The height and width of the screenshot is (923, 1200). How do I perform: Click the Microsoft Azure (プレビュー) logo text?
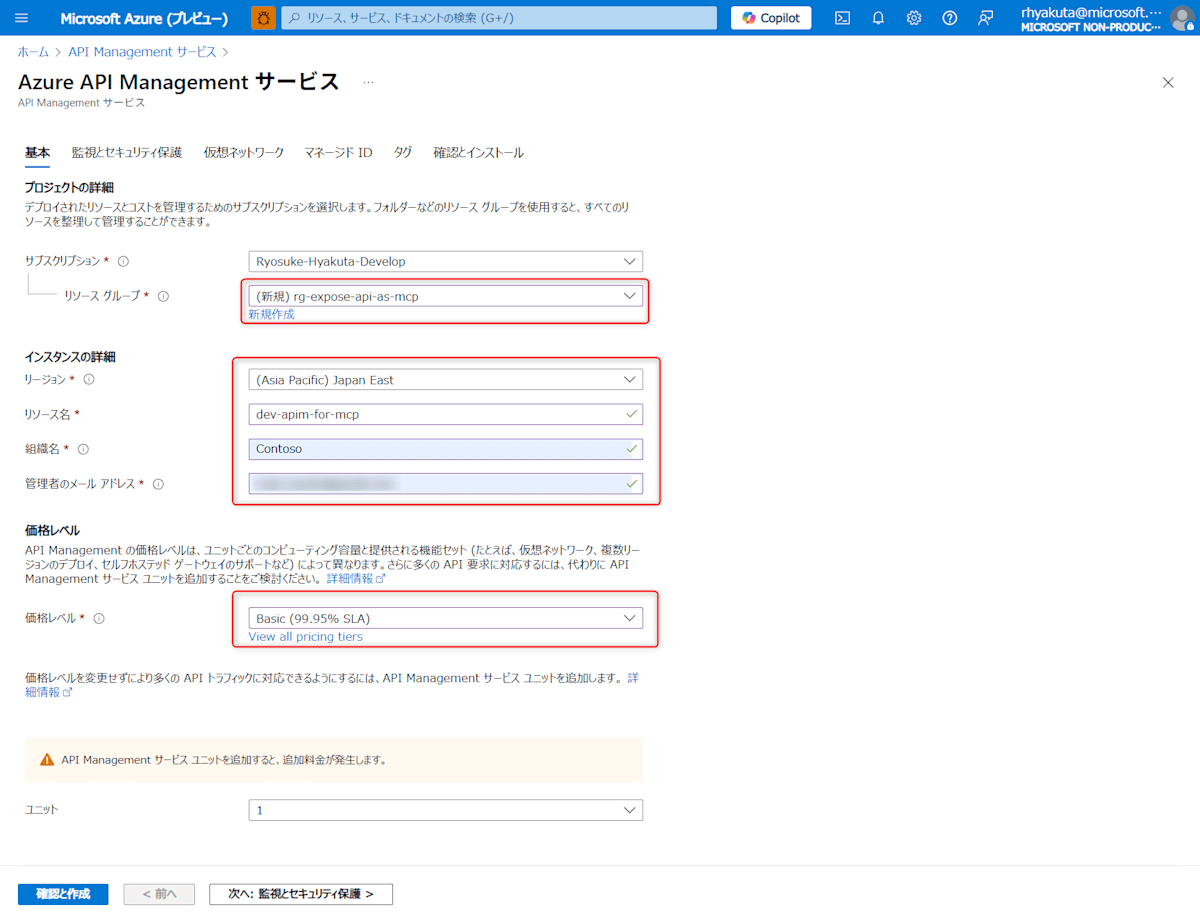tap(144, 18)
